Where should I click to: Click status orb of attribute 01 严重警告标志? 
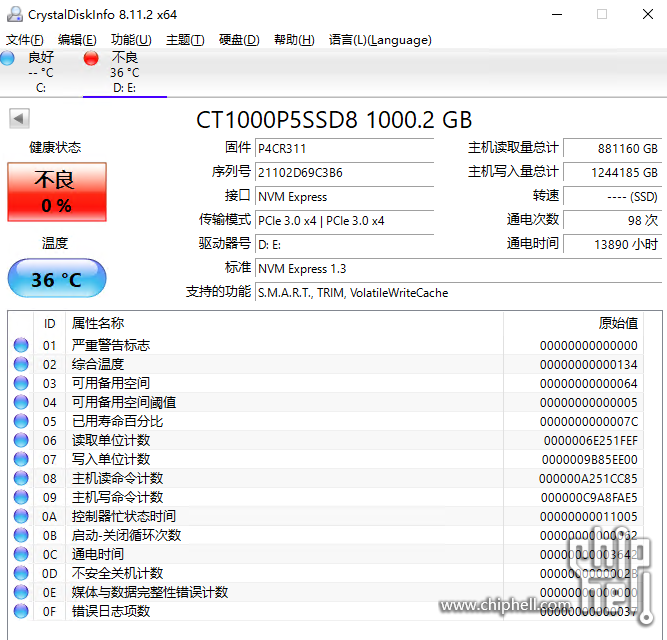(21, 345)
